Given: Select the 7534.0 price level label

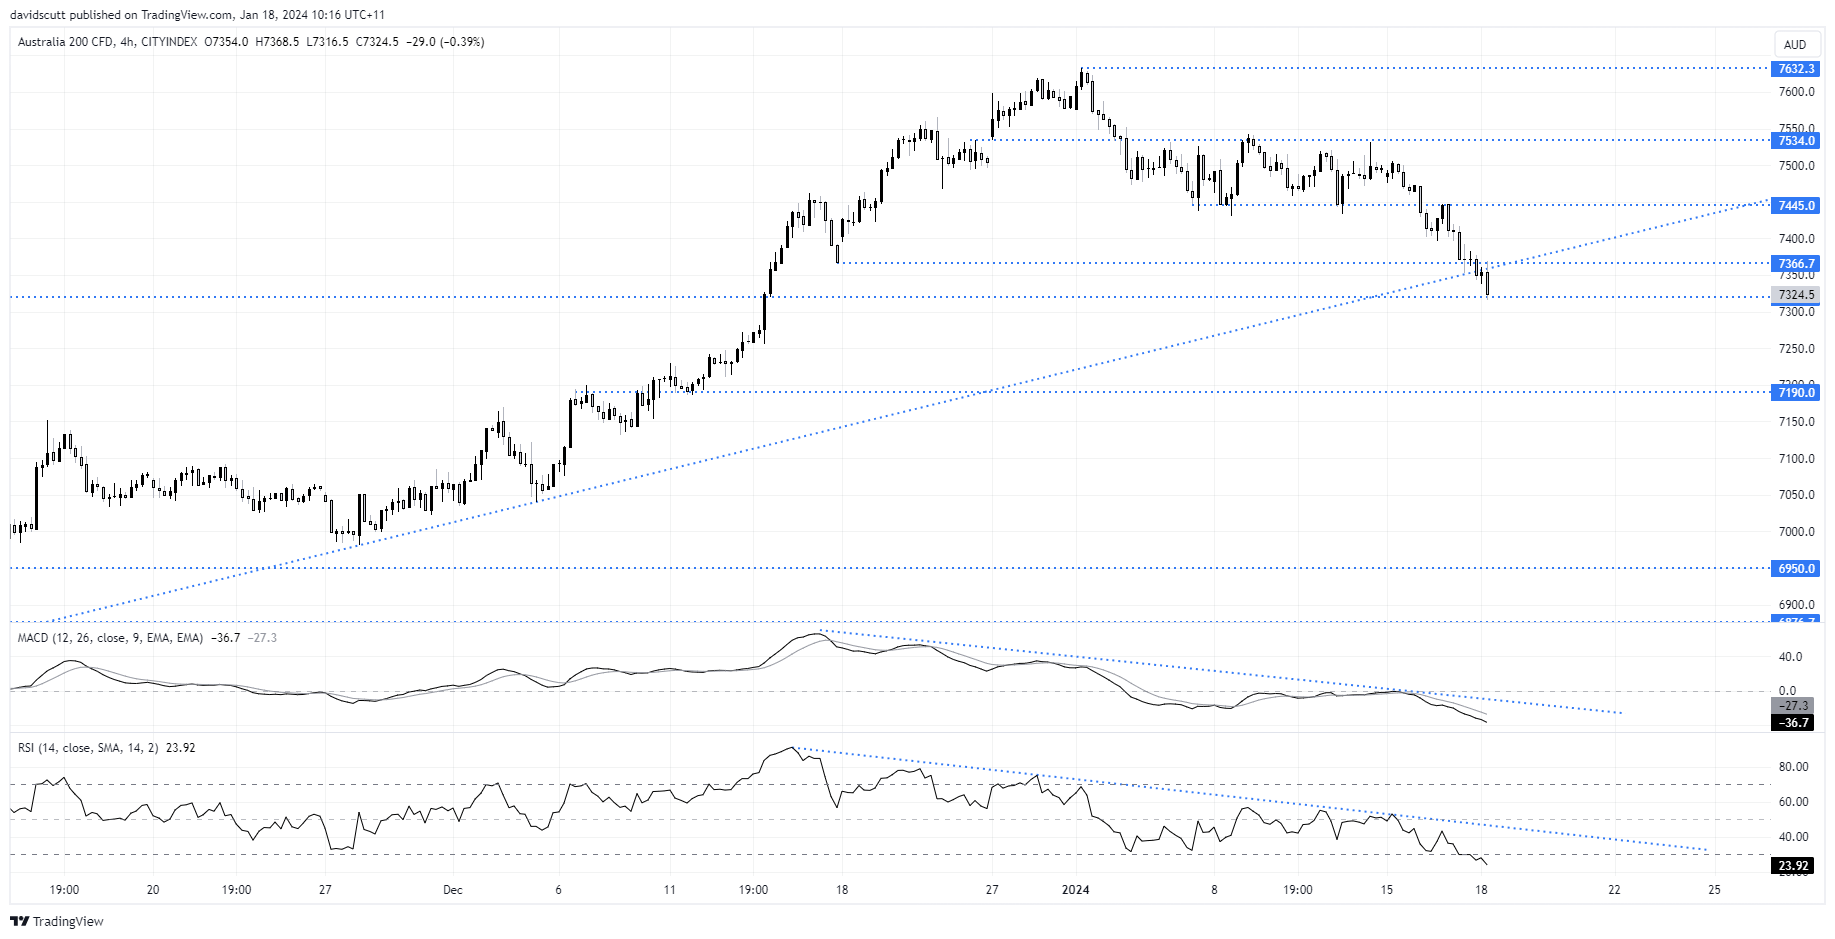Looking at the screenshot, I should tap(1796, 141).
